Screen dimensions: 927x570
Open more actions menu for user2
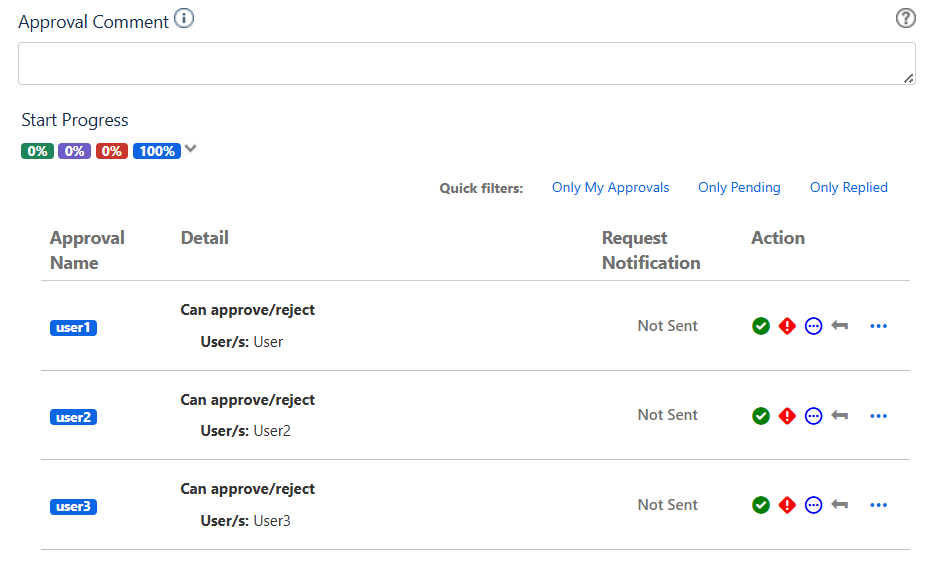click(879, 416)
